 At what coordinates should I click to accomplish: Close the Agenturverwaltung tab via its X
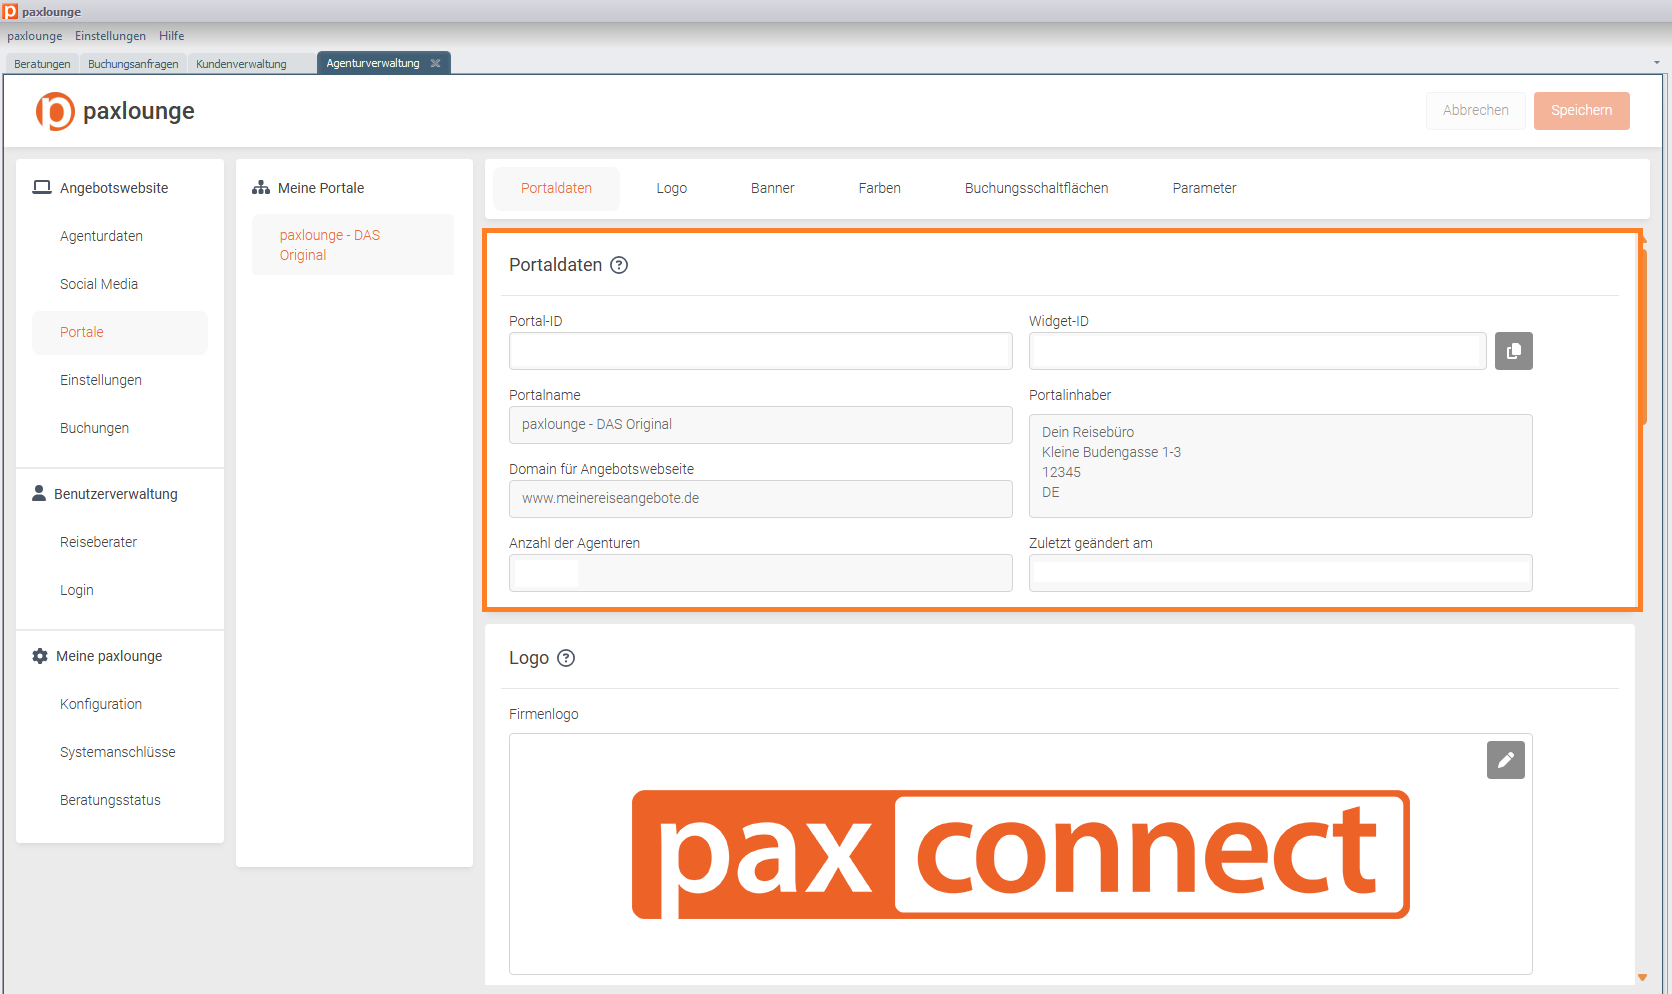435,63
